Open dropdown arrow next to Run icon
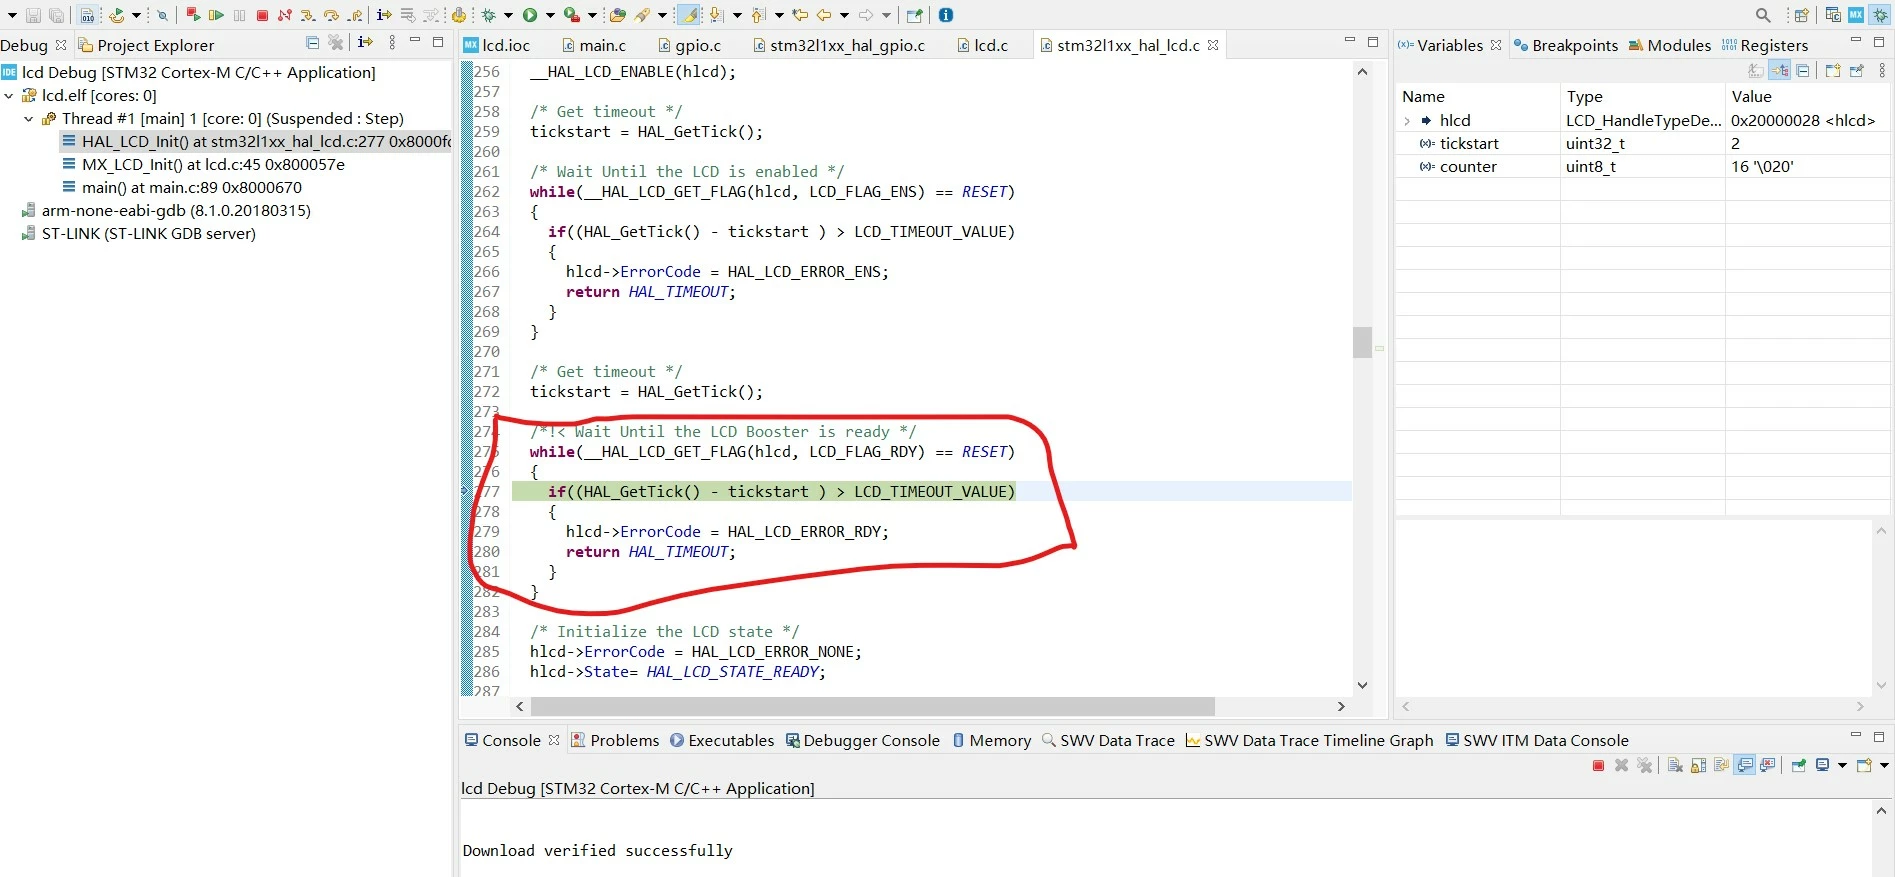The width and height of the screenshot is (1895, 877). [x=550, y=15]
